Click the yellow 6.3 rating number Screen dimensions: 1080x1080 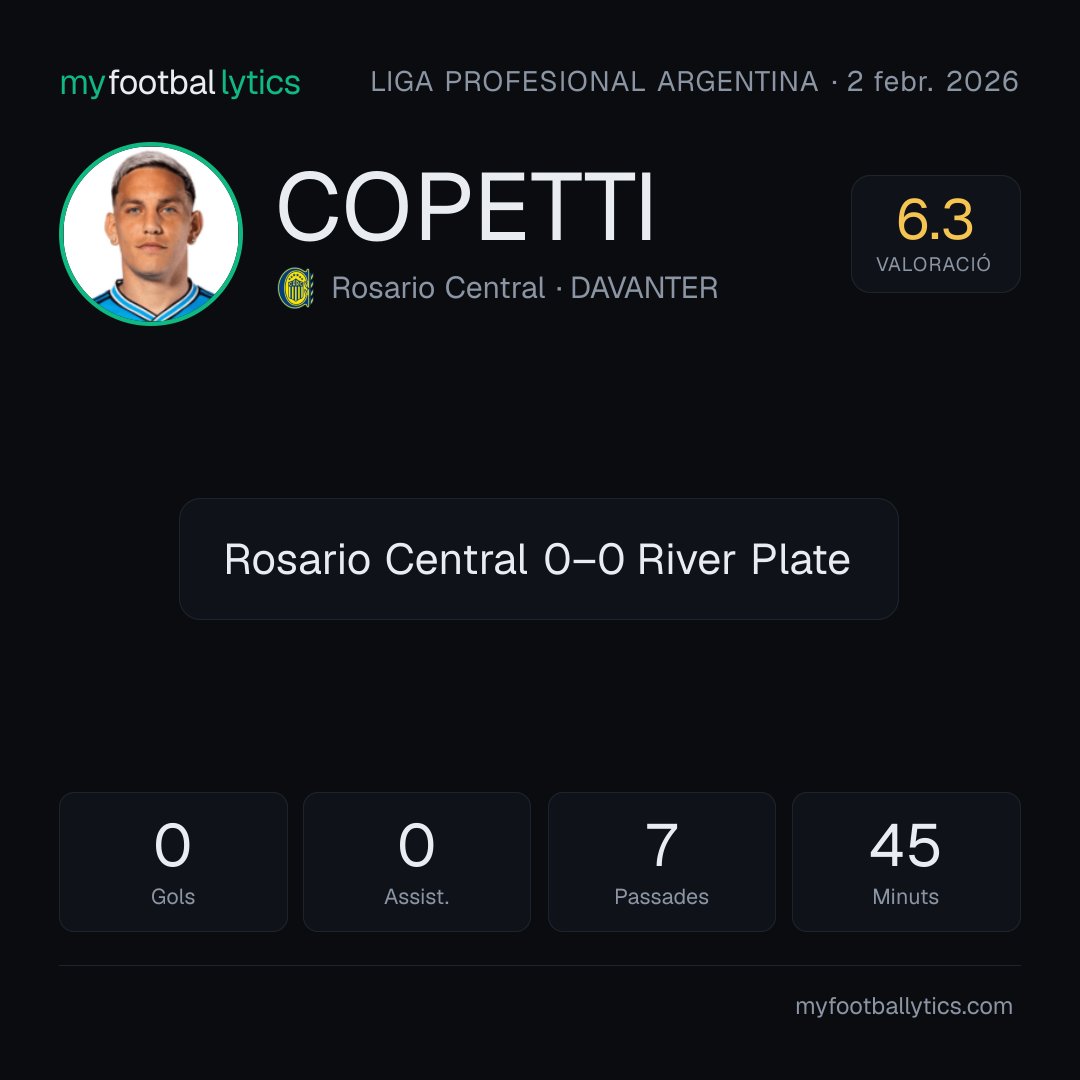pos(935,220)
